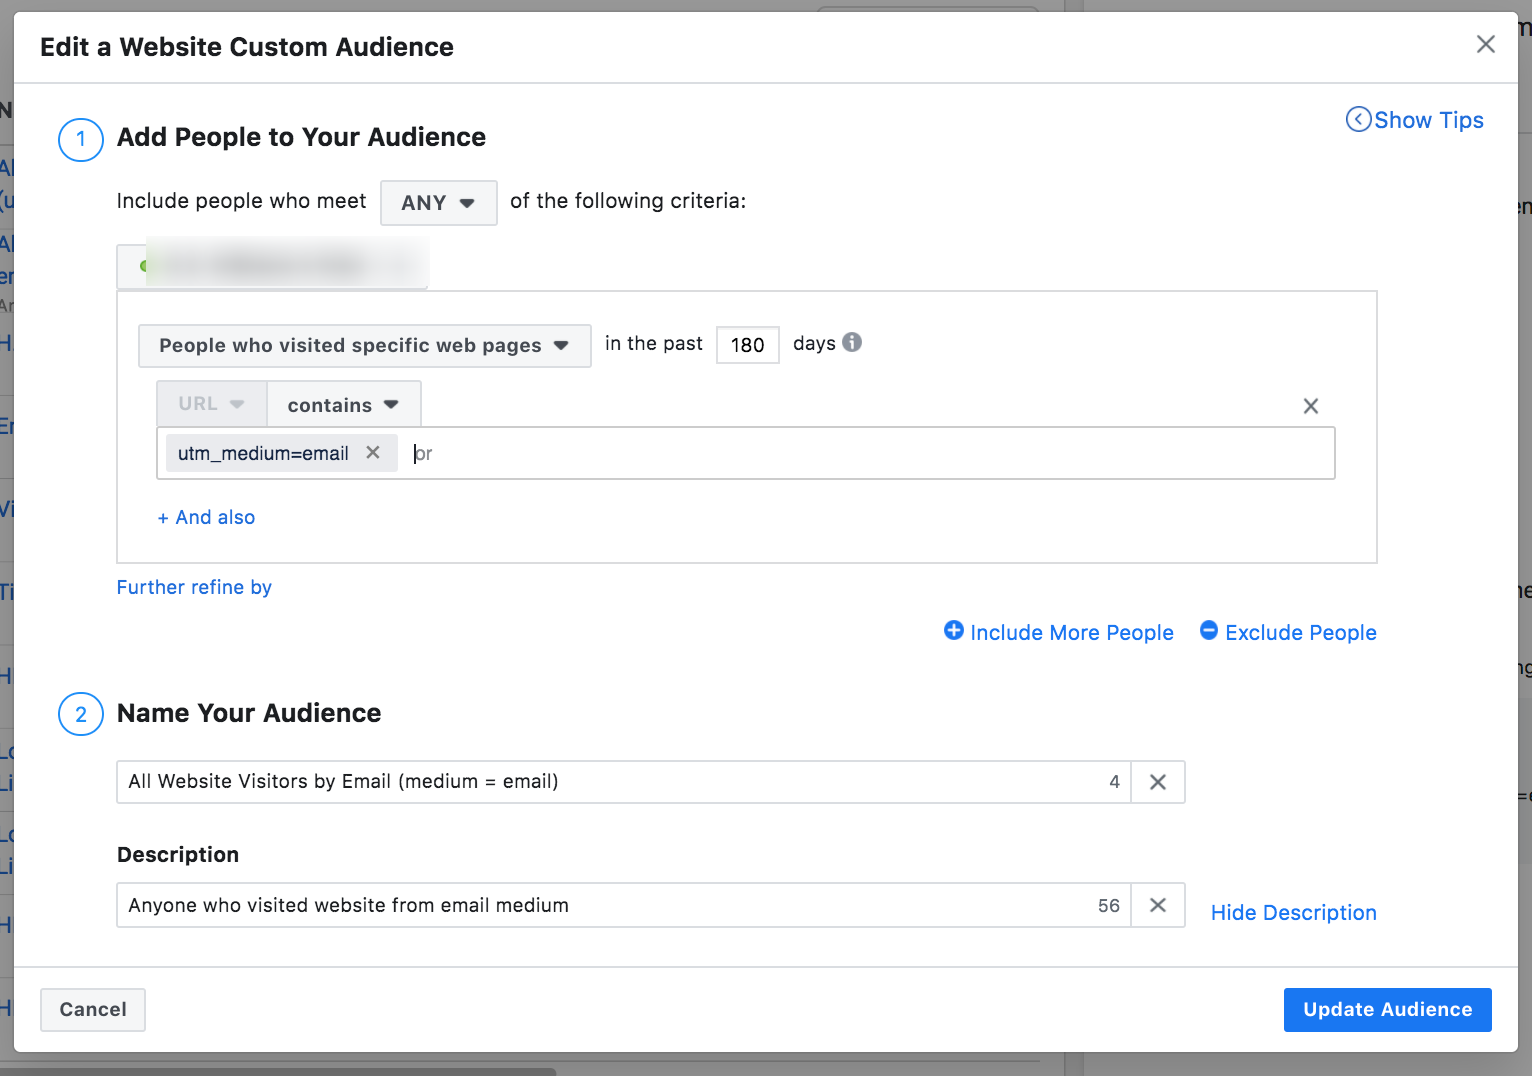Image resolution: width=1532 pixels, height=1076 pixels.
Task: Open the ANY criteria dropdown
Action: click(x=438, y=203)
